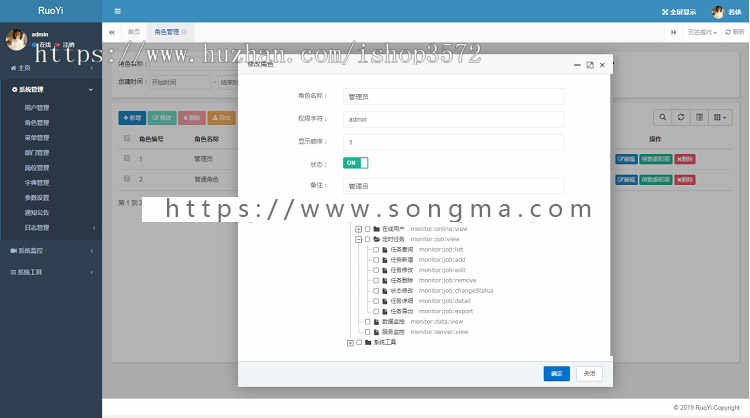Click the tab scroll-left double arrow
Image resolution: width=750 pixels, height=418 pixels.
pos(111,32)
